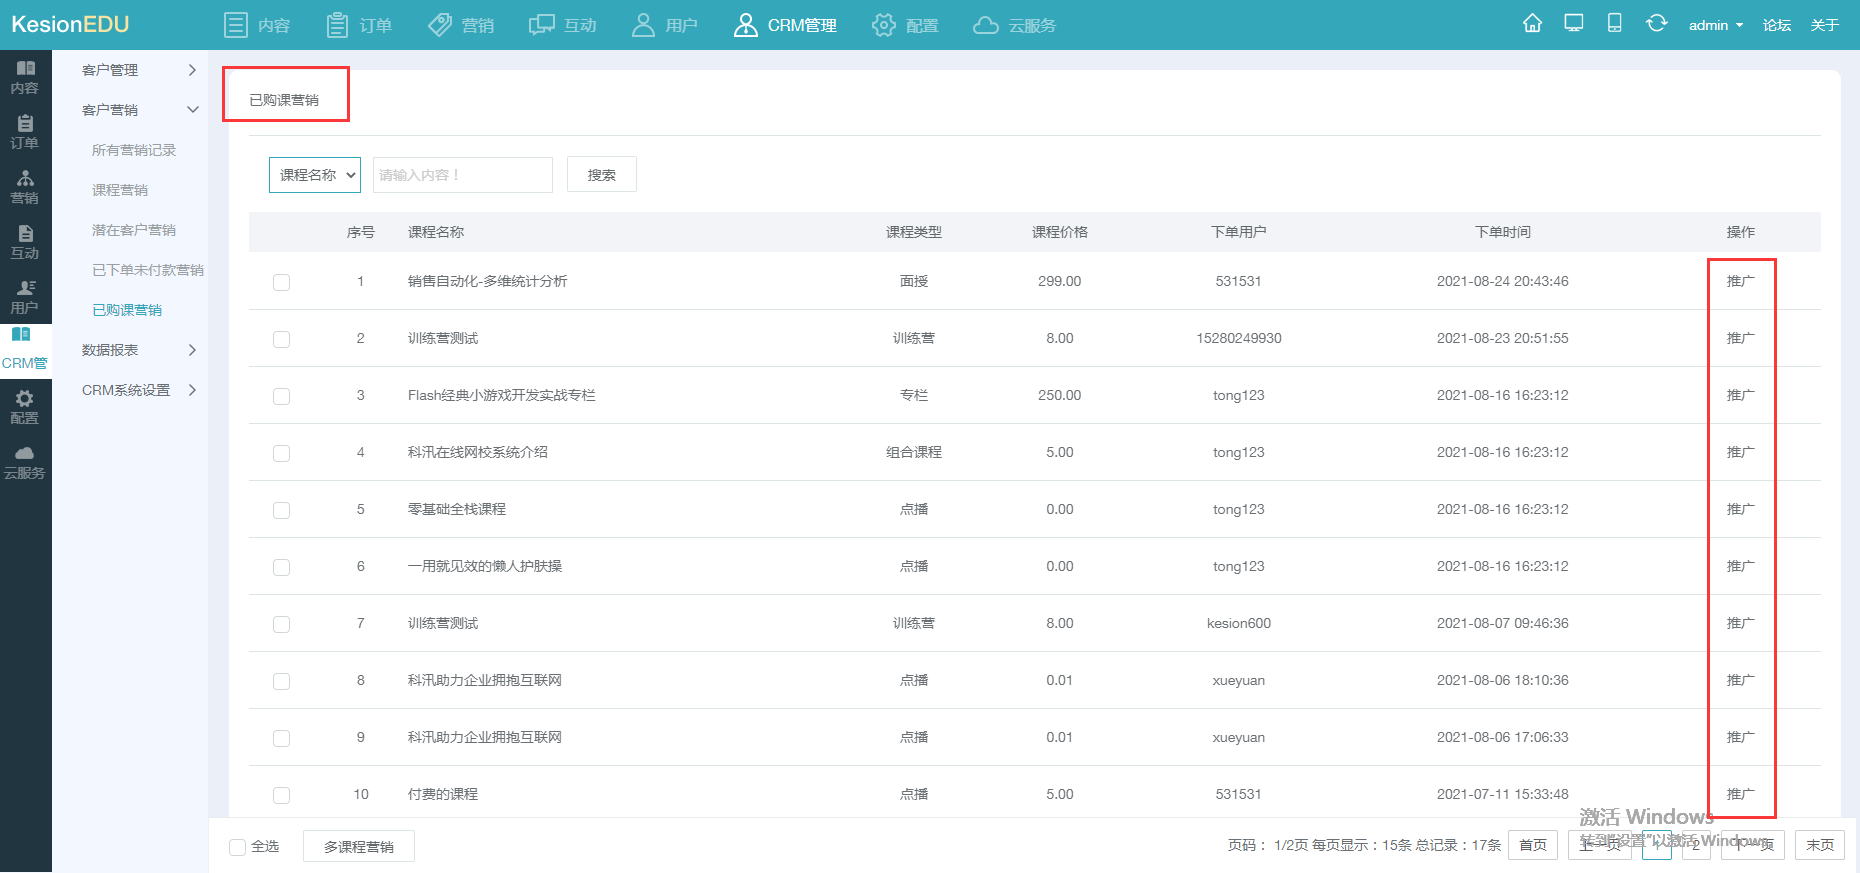
Task: Check row 10 付费的课程 checkbox
Action: (282, 795)
